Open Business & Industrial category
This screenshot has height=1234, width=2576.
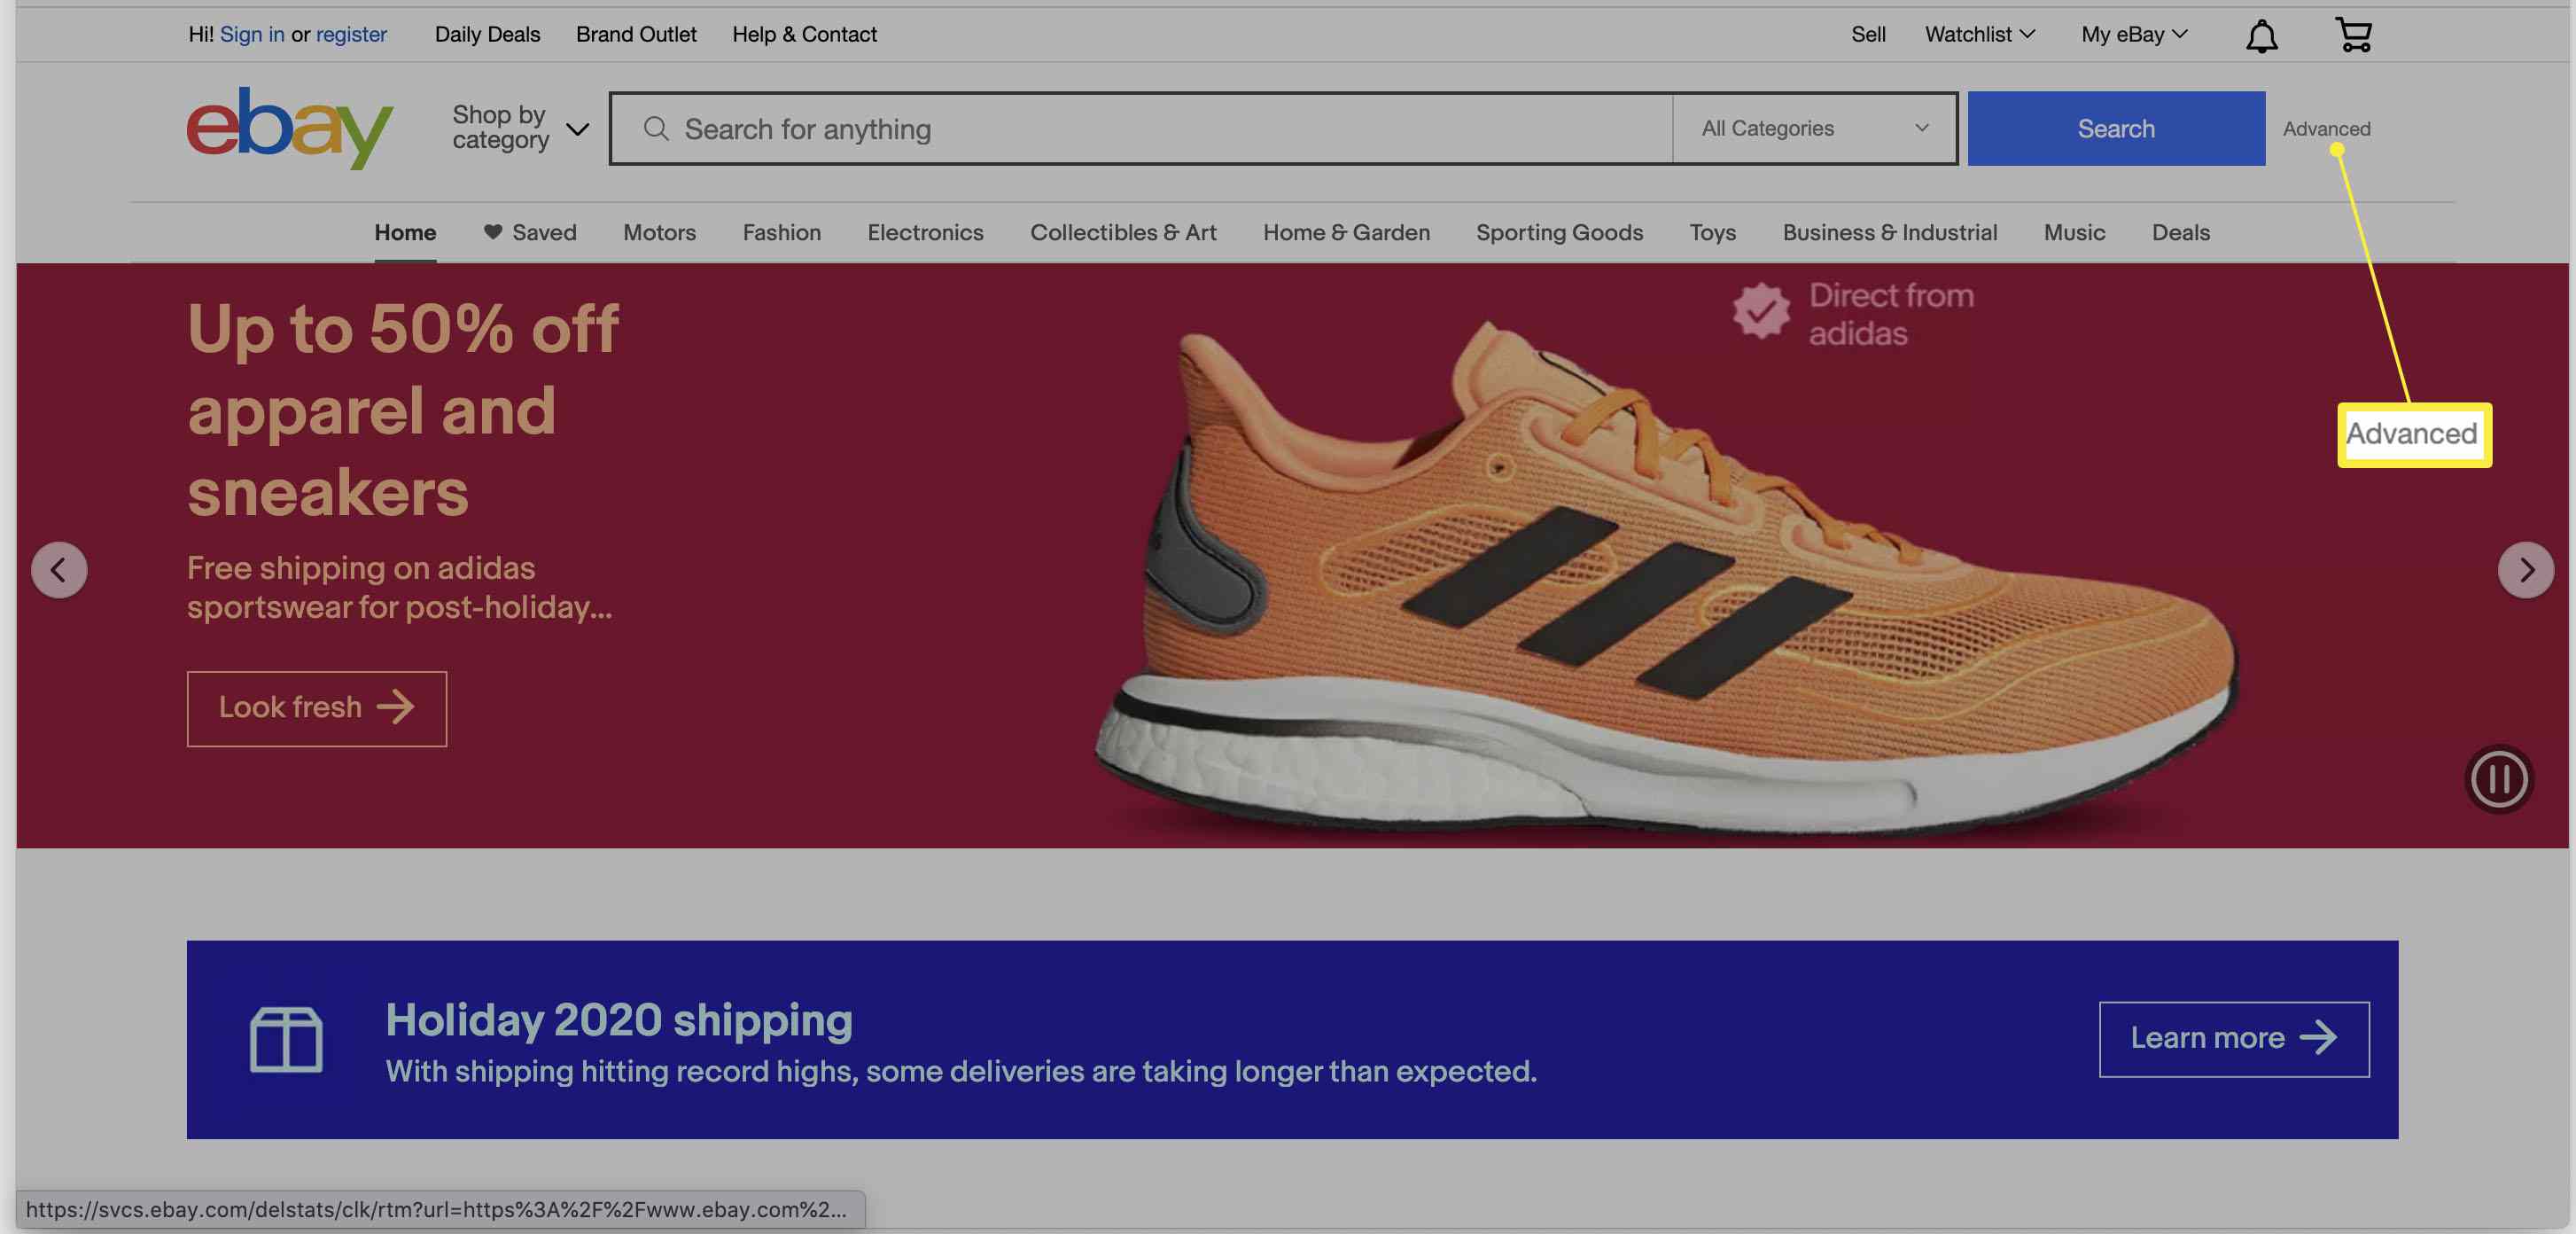tap(1889, 232)
